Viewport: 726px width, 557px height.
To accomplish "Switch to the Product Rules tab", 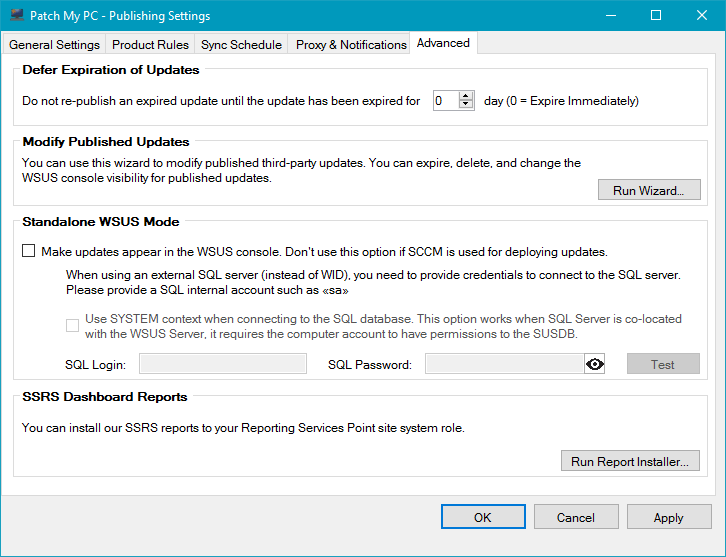I will tap(150, 44).
